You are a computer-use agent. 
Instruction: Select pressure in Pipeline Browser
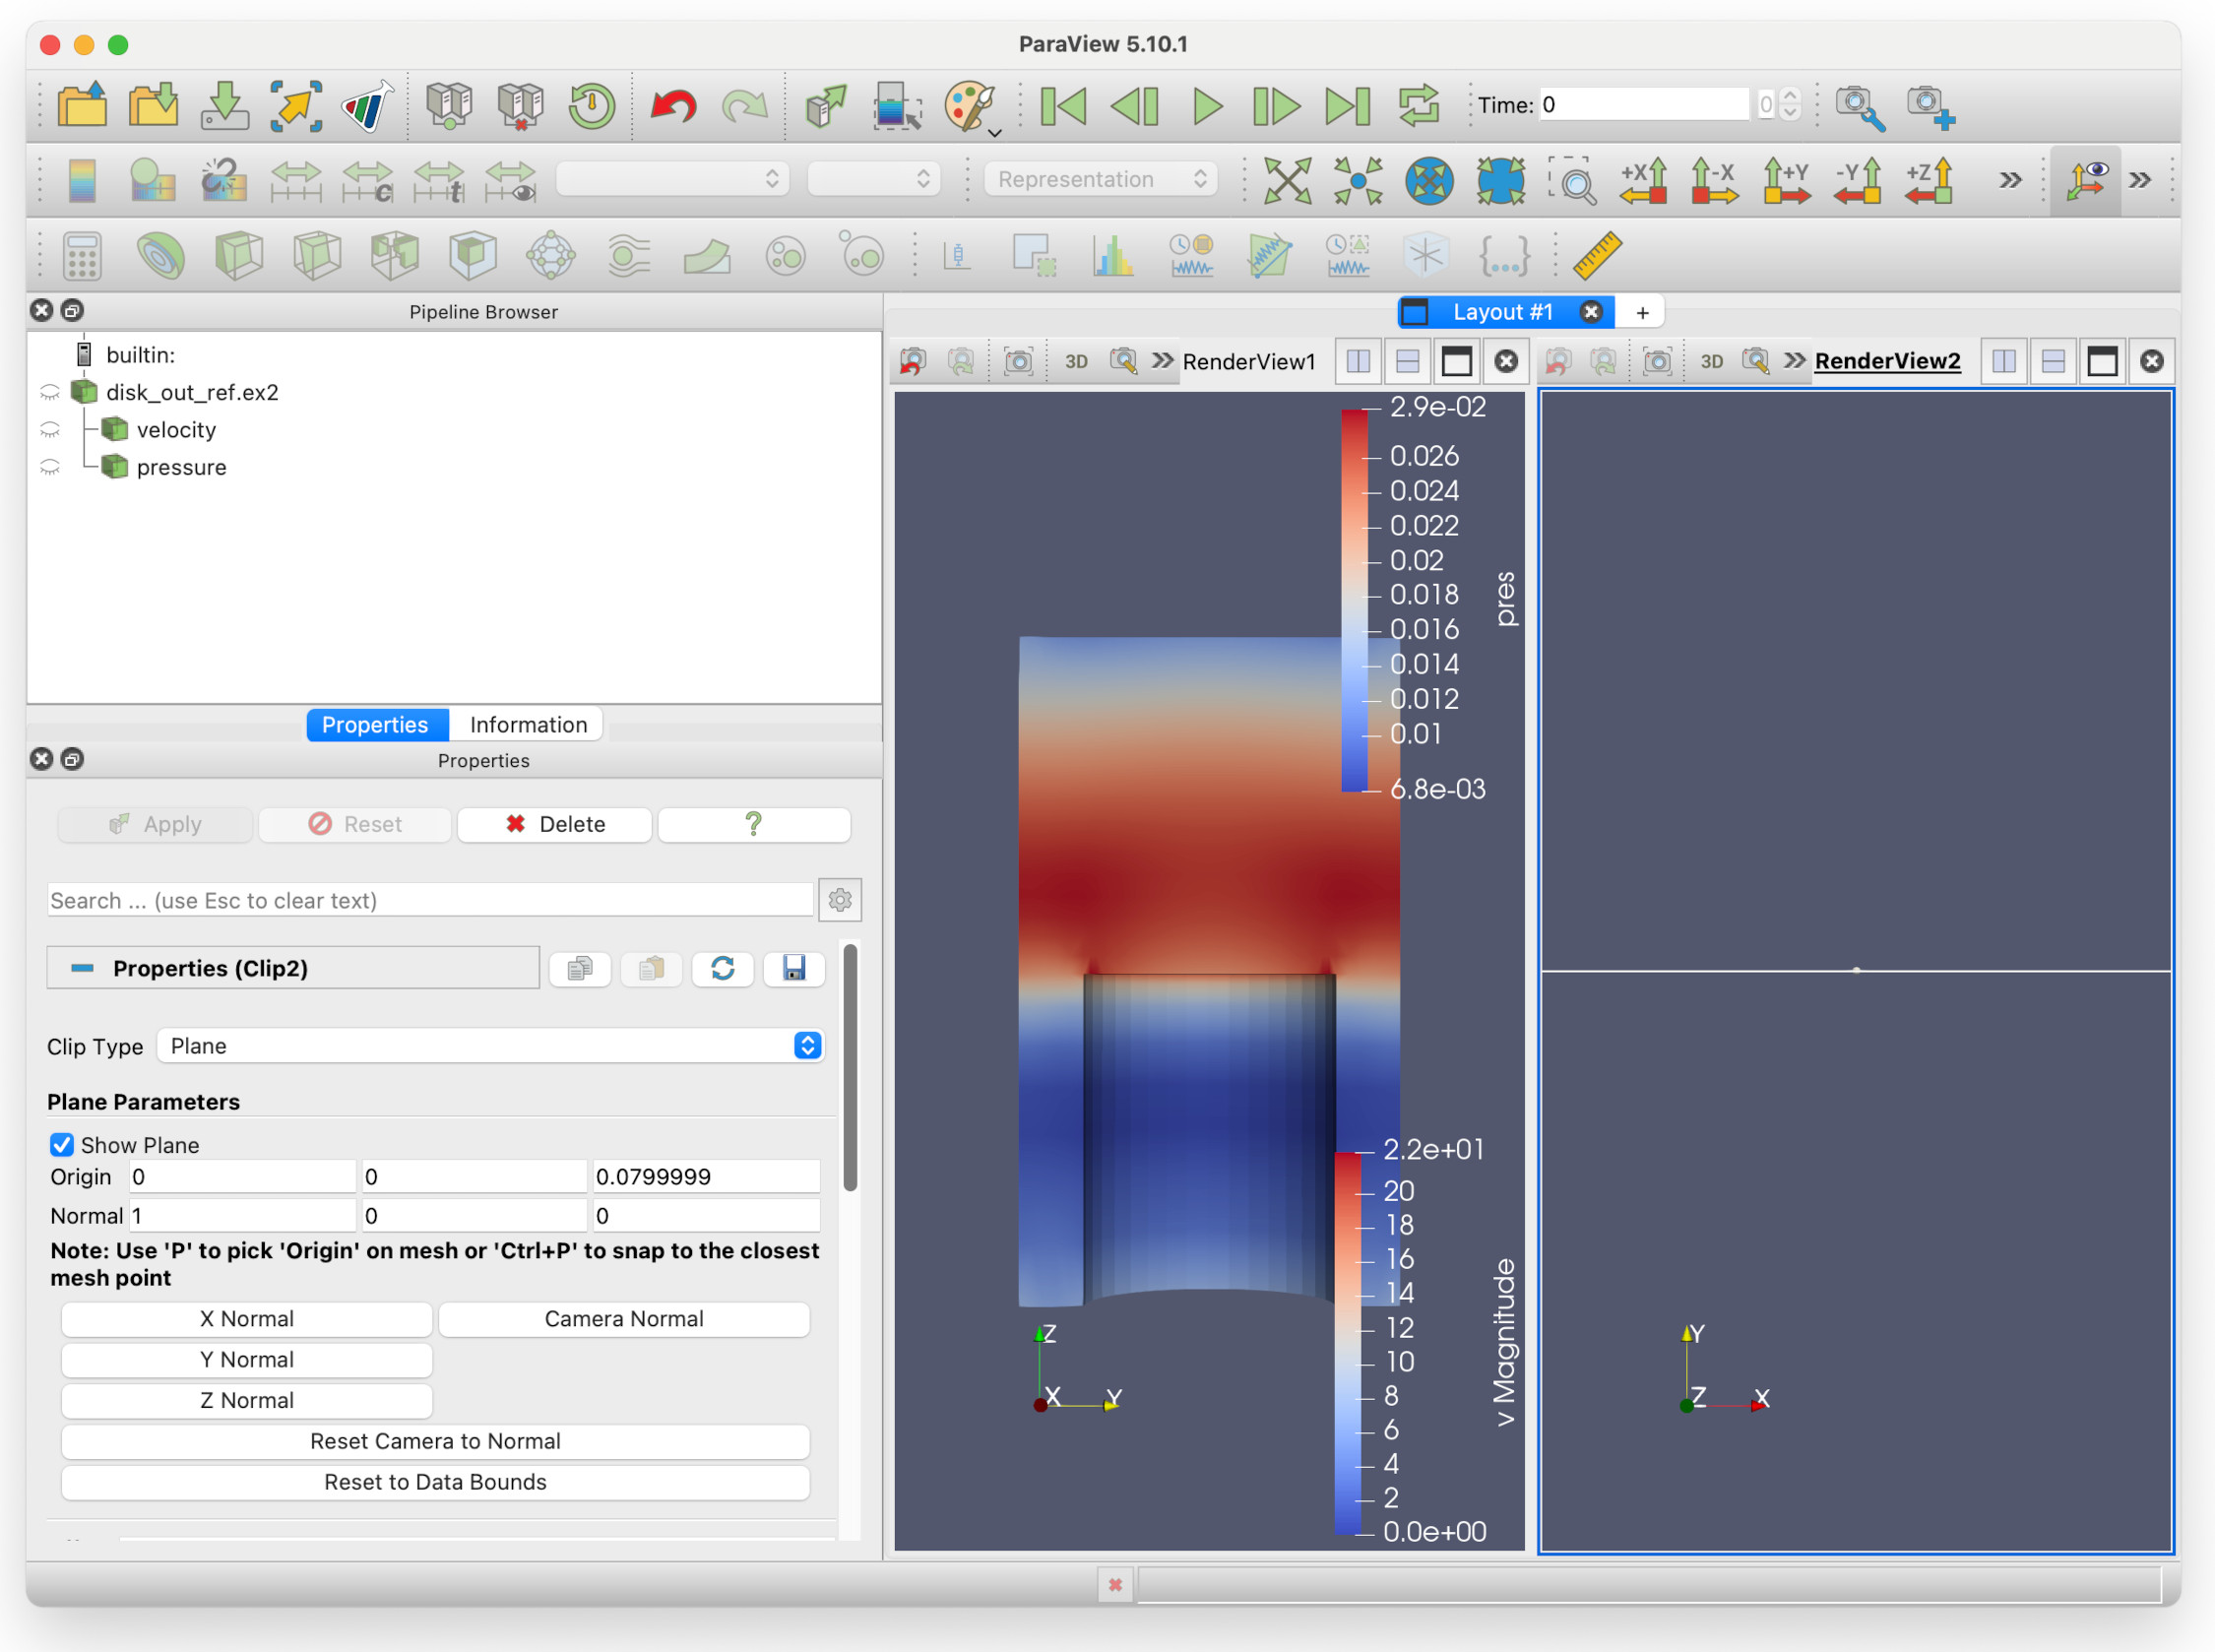point(181,467)
